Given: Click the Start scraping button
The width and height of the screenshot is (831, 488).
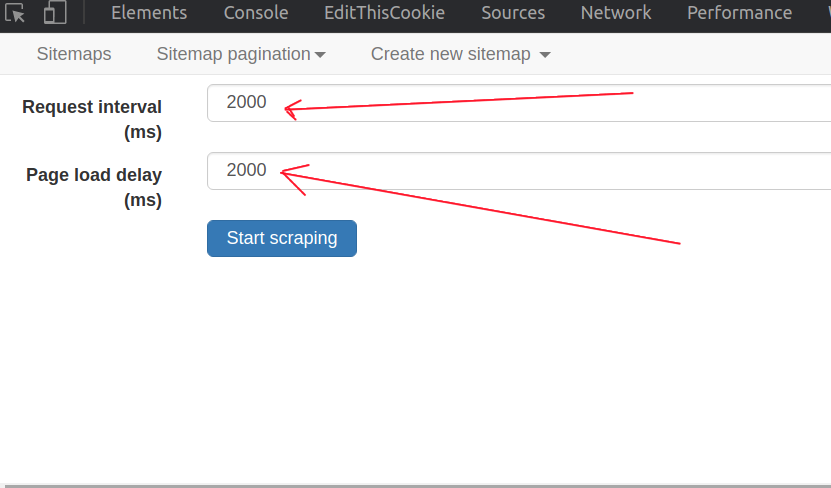Looking at the screenshot, I should [x=282, y=238].
